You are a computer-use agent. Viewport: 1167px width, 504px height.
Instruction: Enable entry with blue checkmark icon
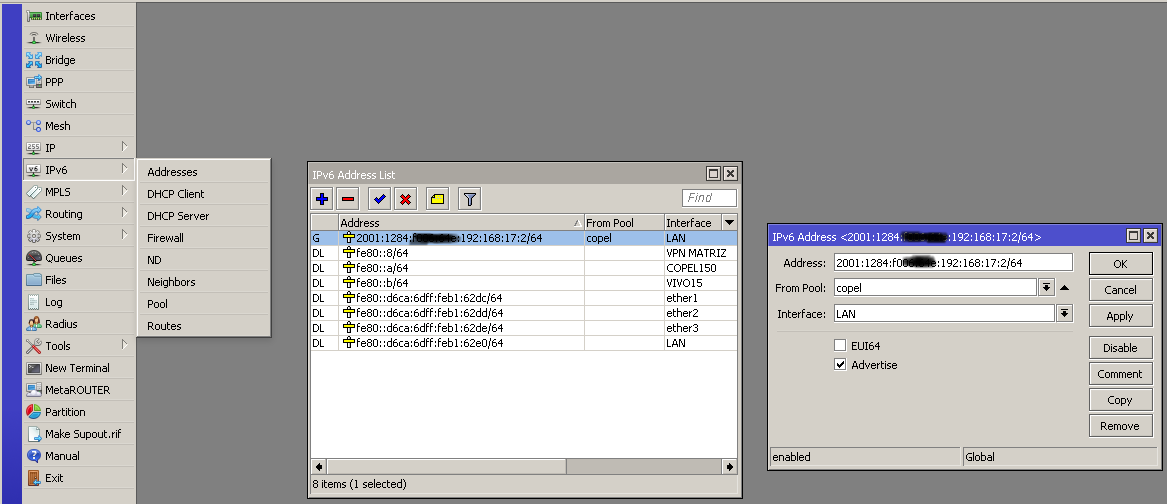[380, 199]
